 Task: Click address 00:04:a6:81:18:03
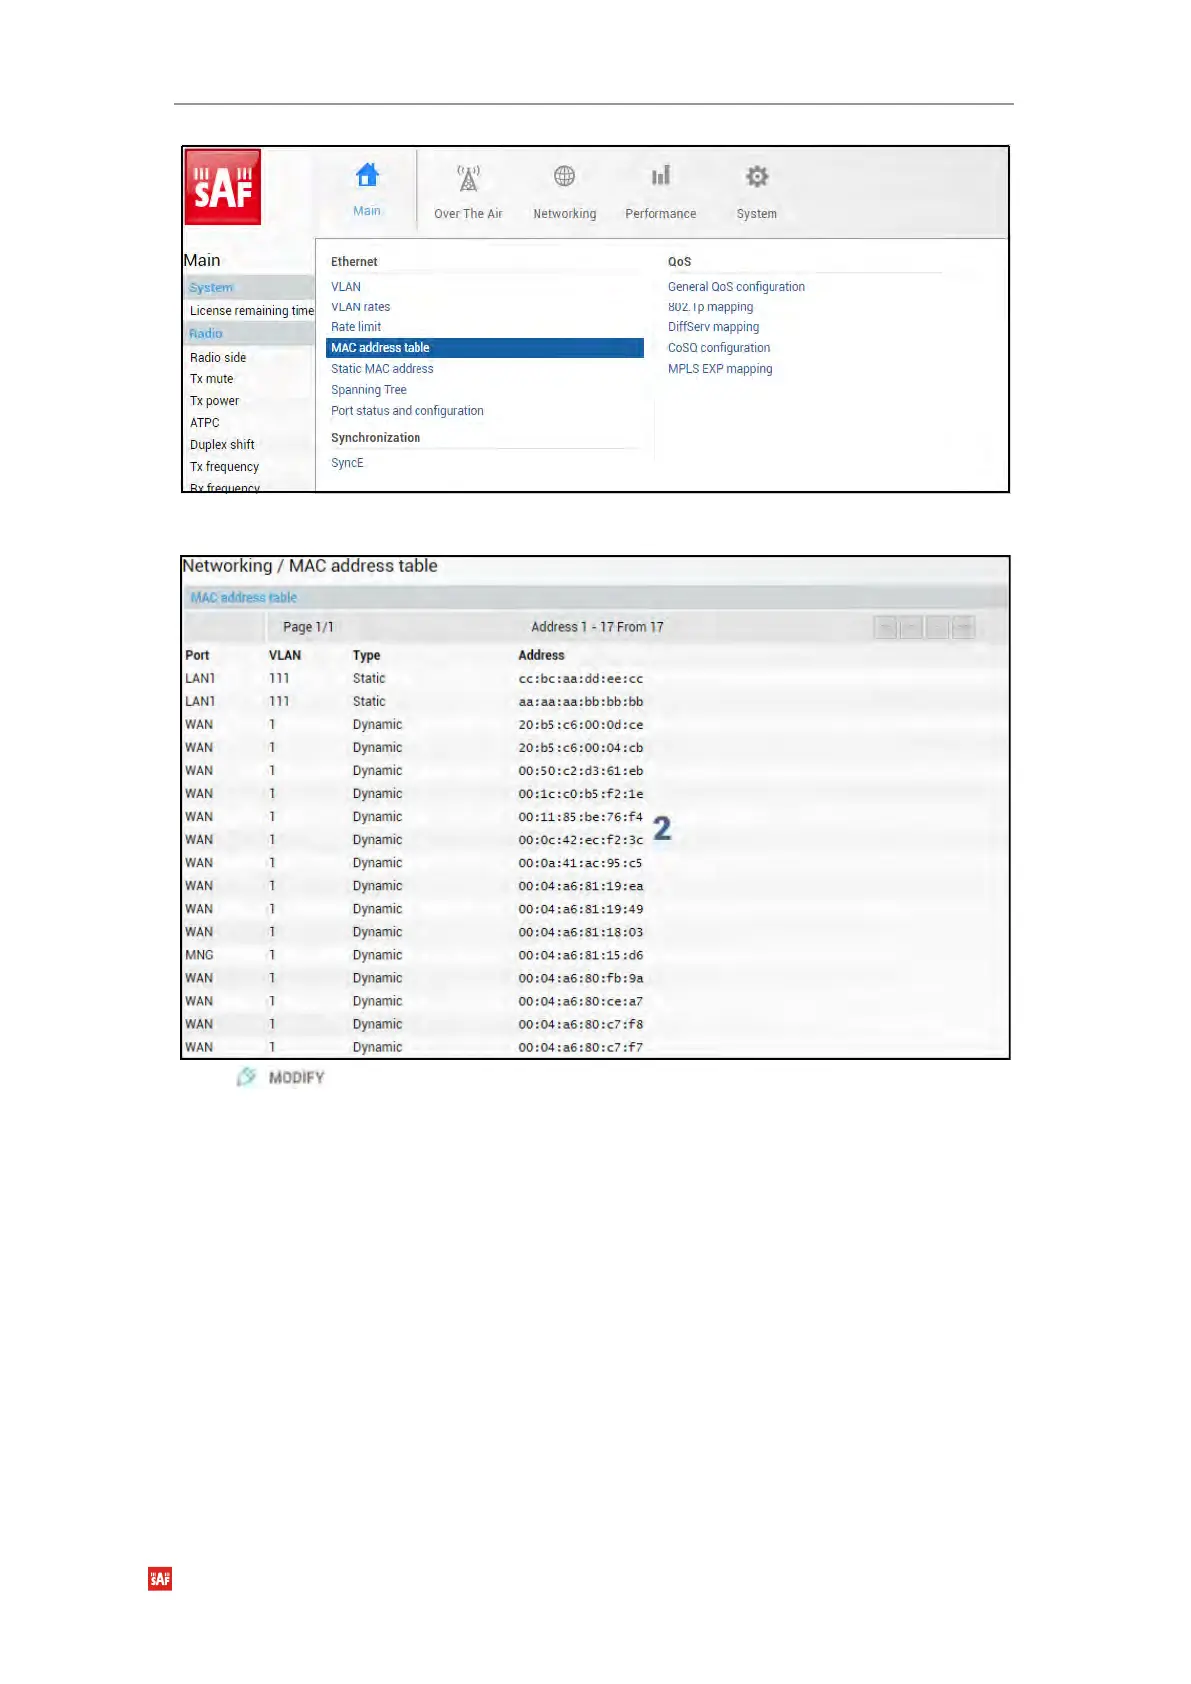581,931
